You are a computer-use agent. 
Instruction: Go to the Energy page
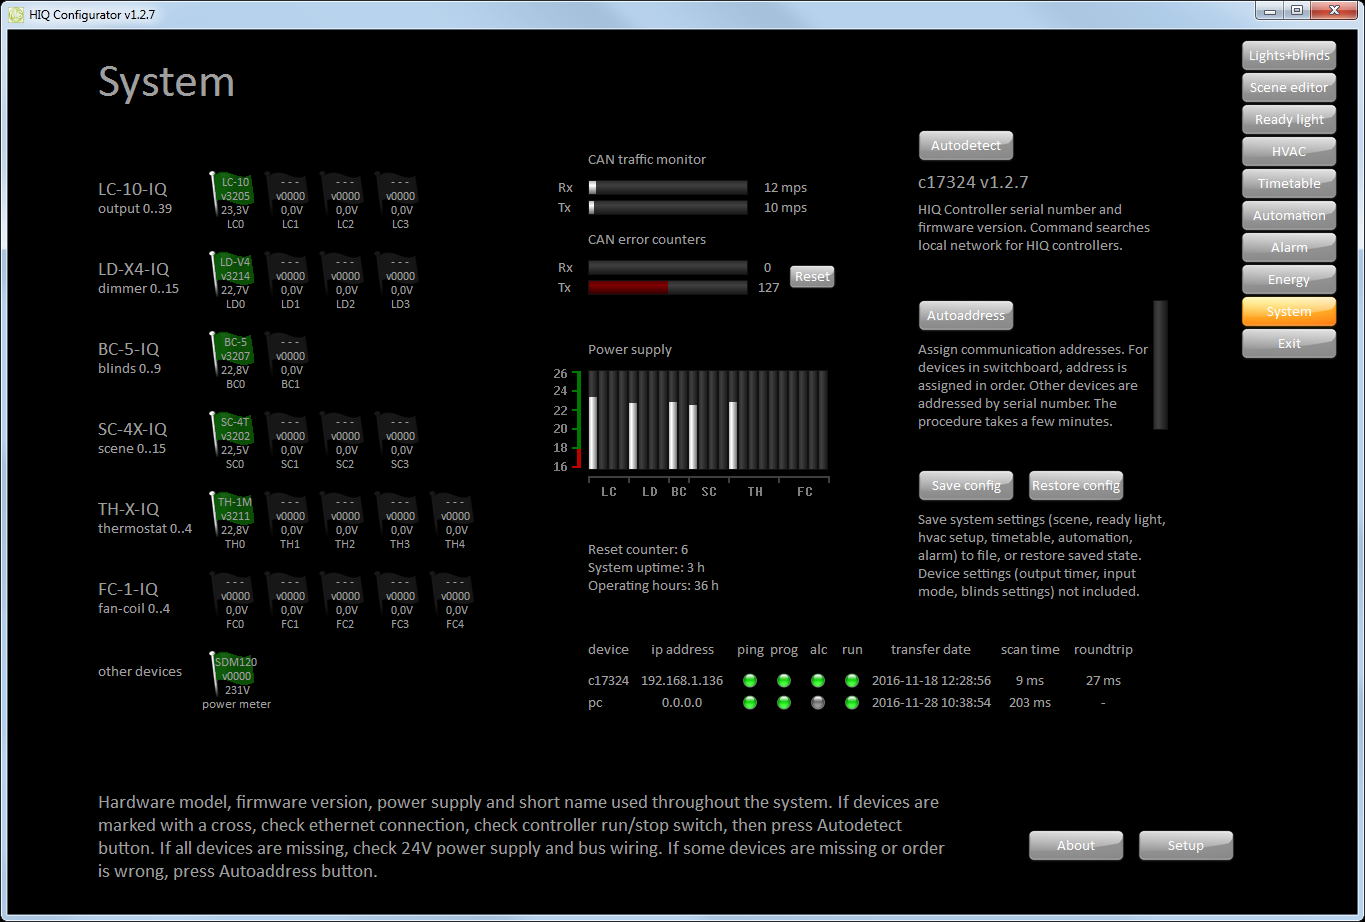[1289, 280]
